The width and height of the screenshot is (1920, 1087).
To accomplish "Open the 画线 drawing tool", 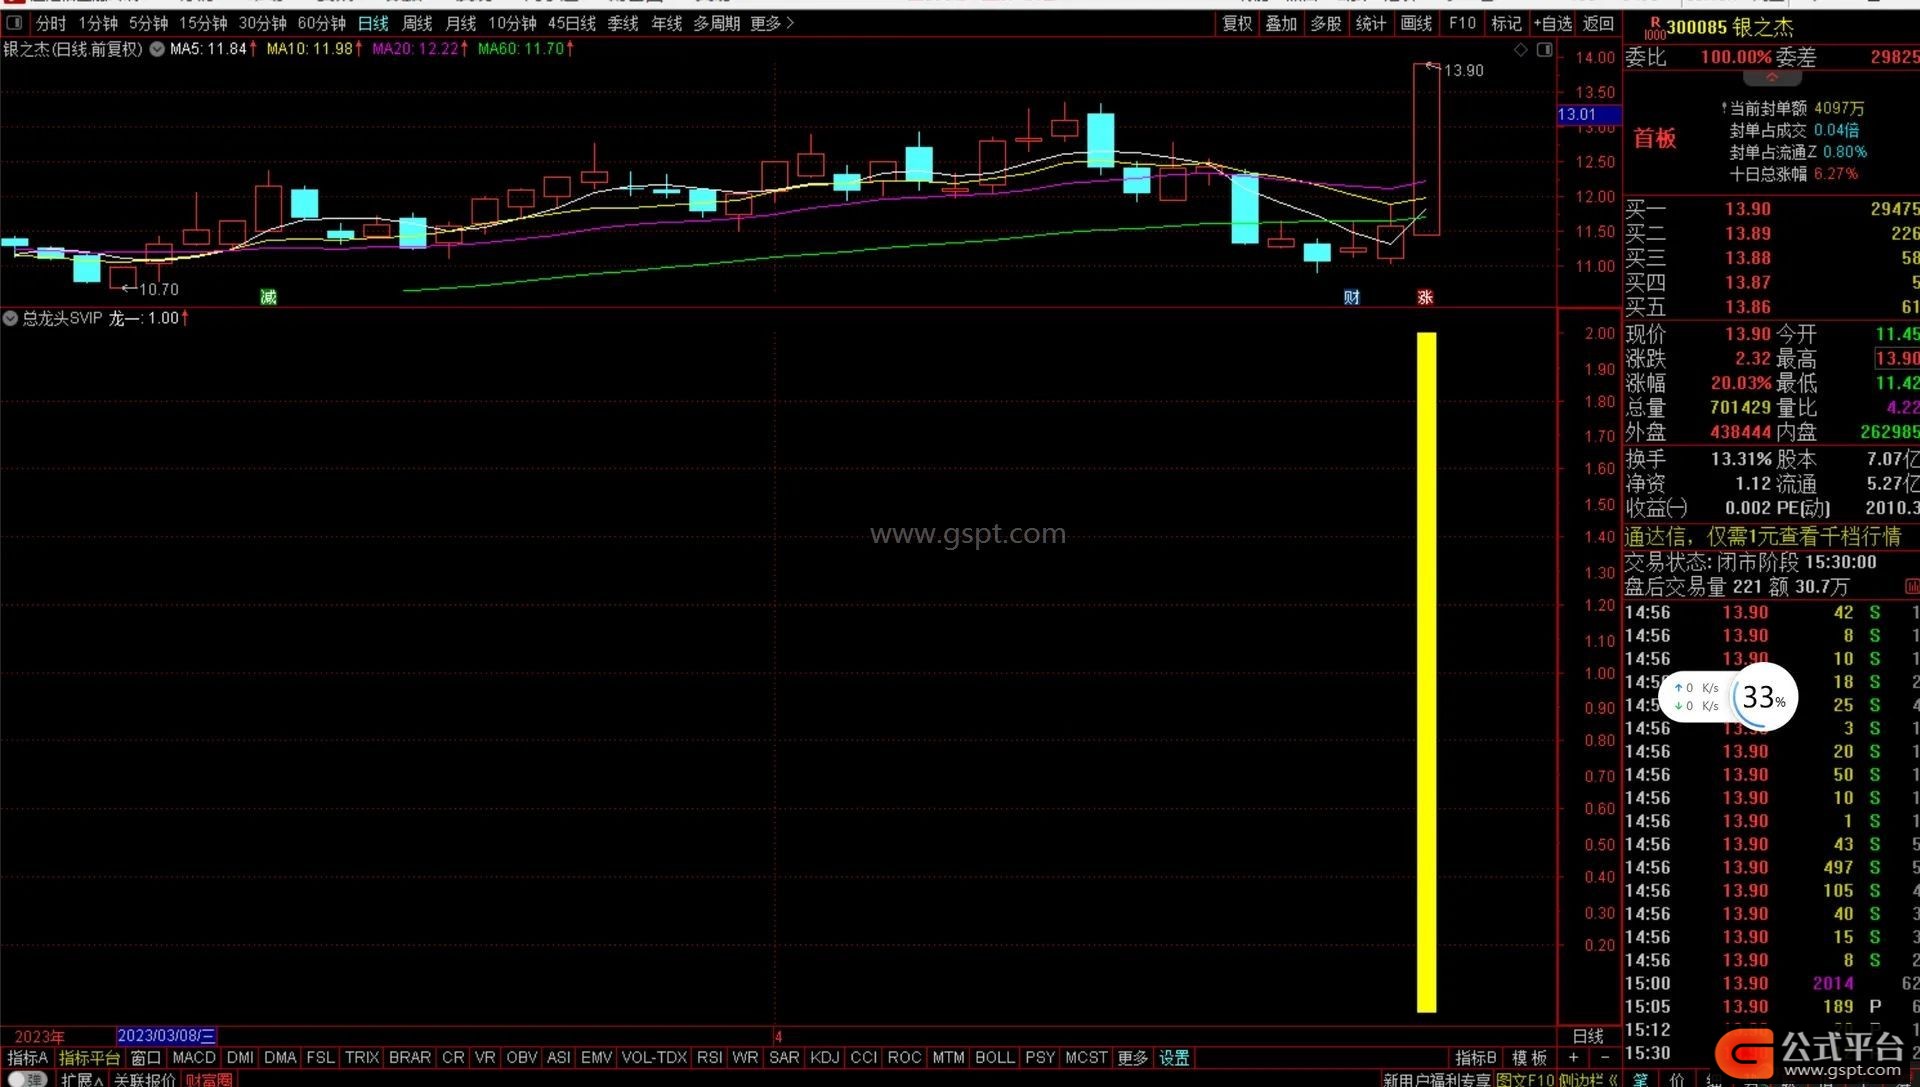I will pos(1416,23).
